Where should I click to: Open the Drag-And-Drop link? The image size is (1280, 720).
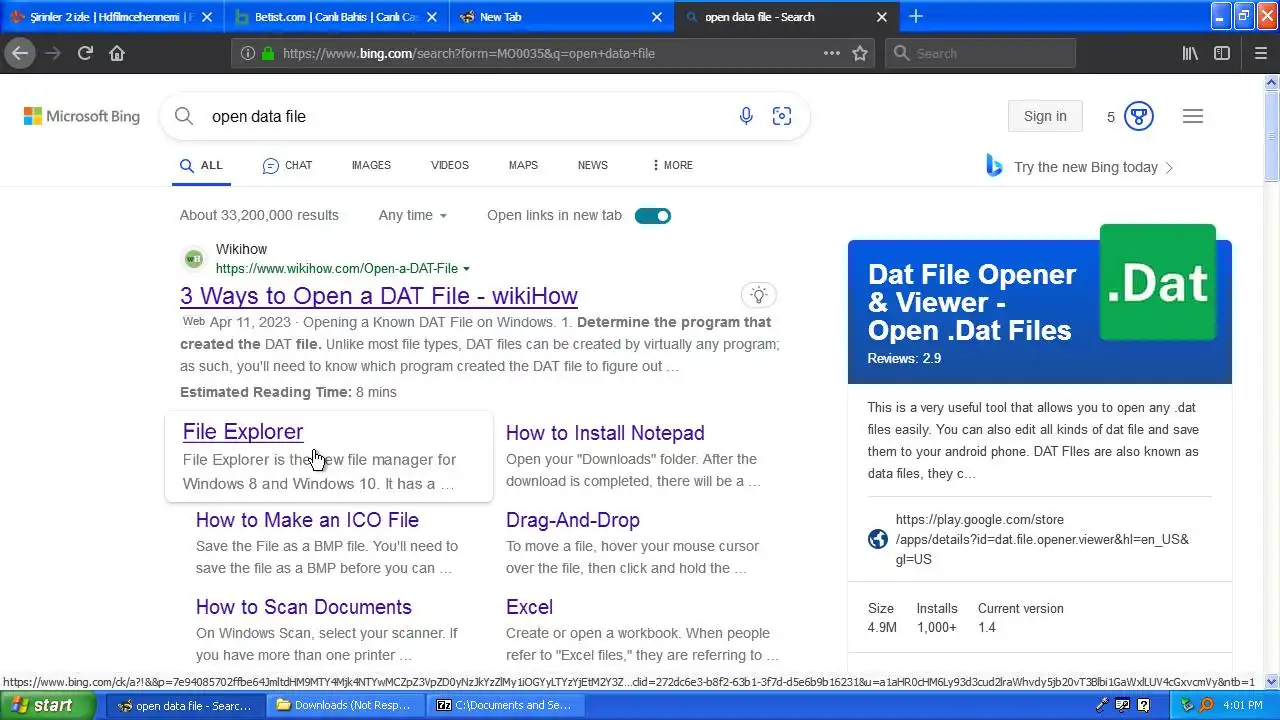click(573, 520)
